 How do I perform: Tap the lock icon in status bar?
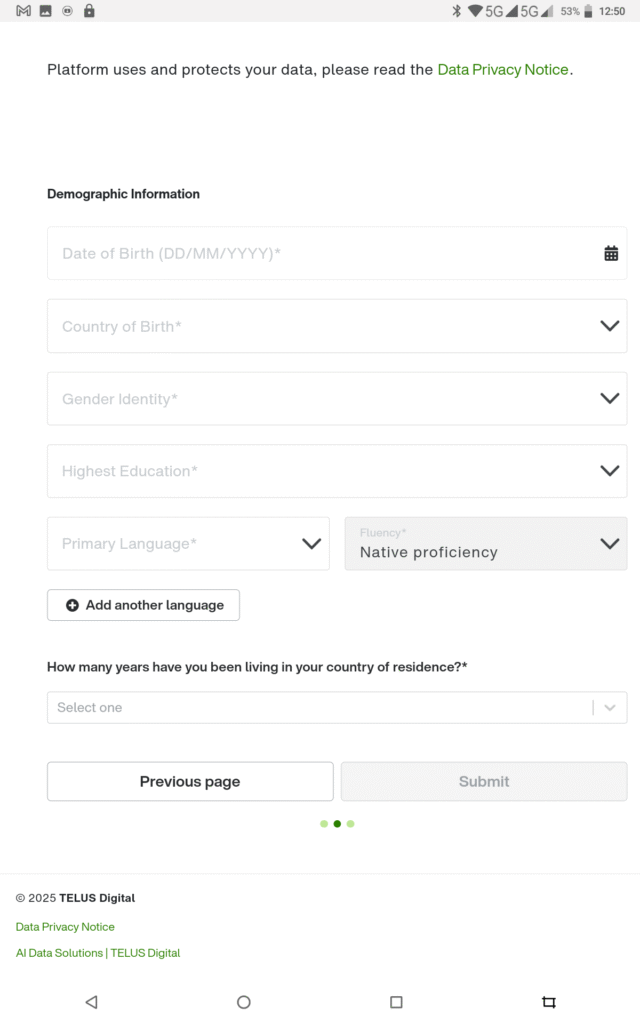coord(89,11)
